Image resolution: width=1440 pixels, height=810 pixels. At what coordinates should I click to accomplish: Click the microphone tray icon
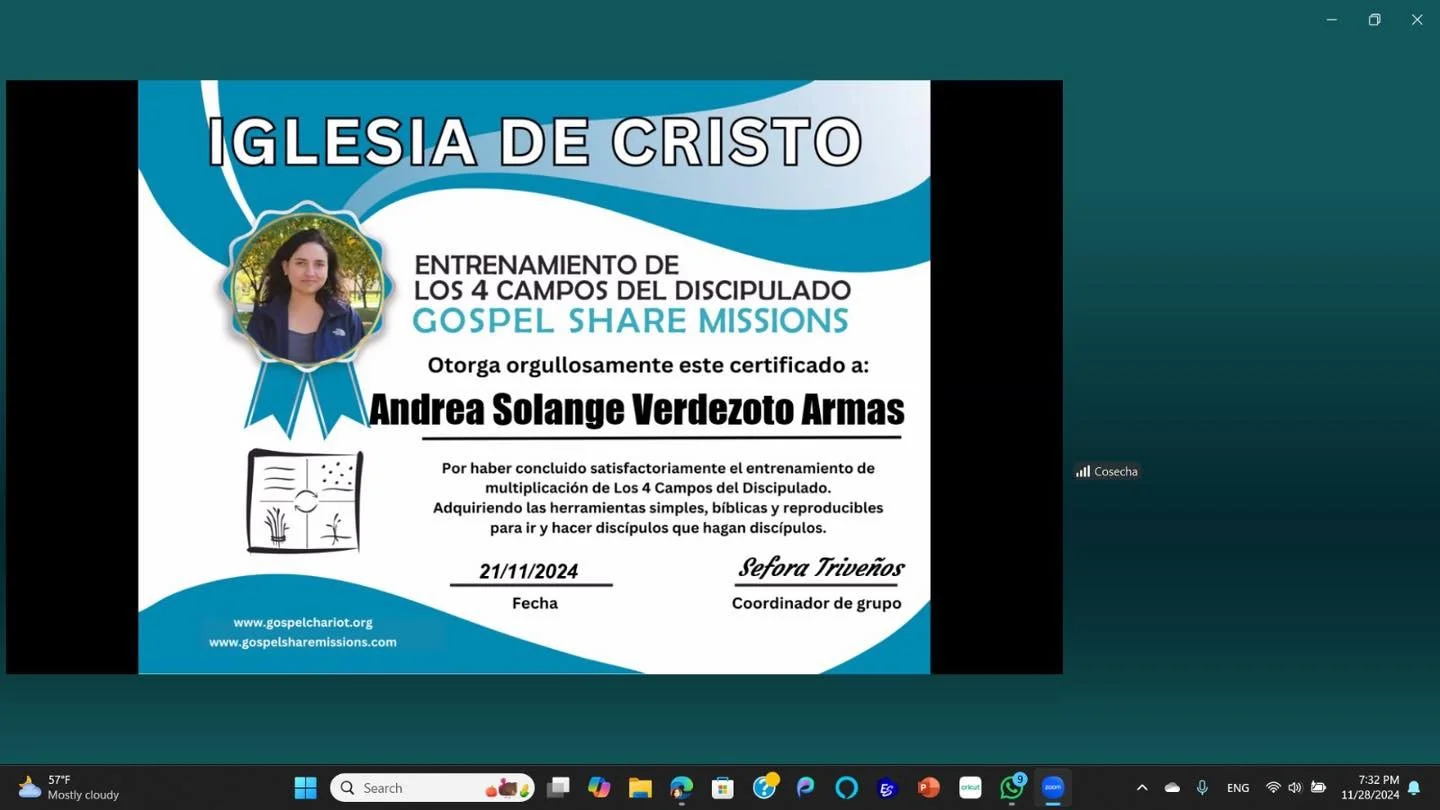coord(1202,788)
